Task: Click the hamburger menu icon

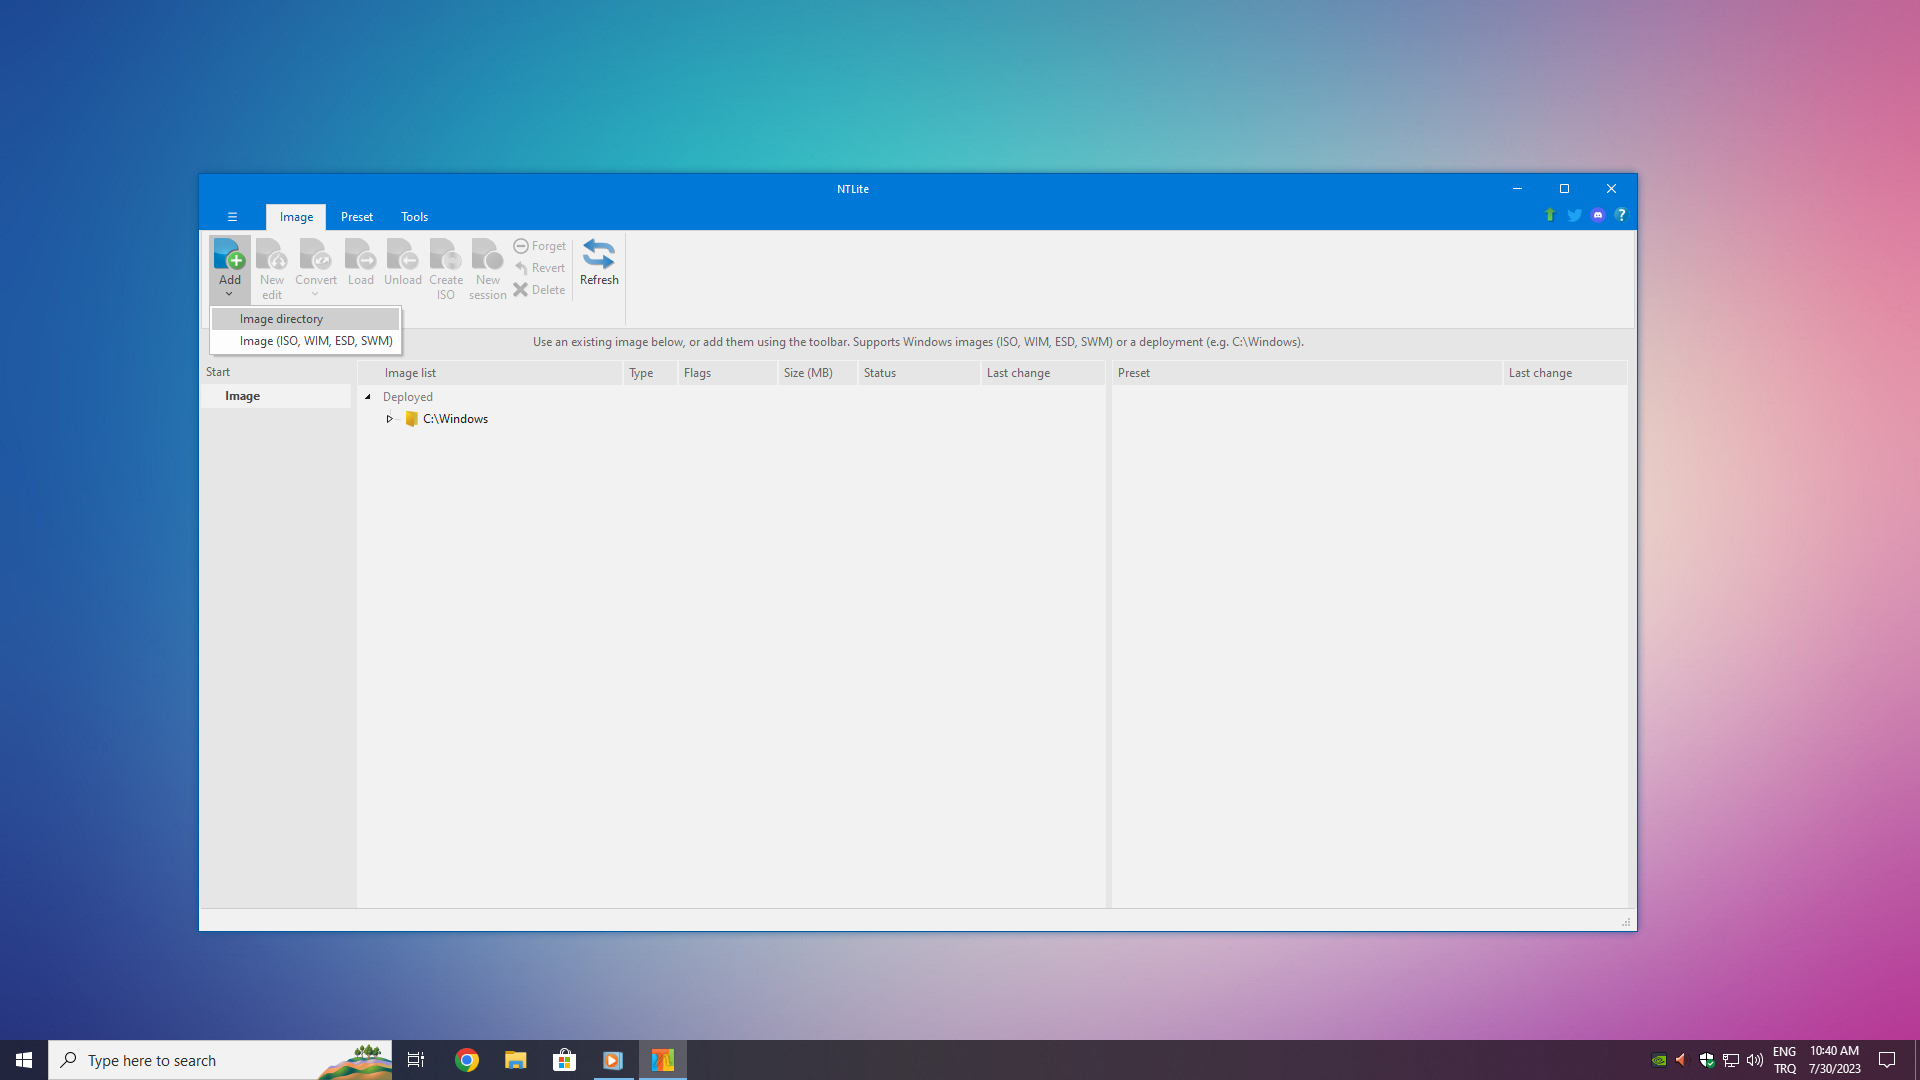Action: tap(232, 217)
